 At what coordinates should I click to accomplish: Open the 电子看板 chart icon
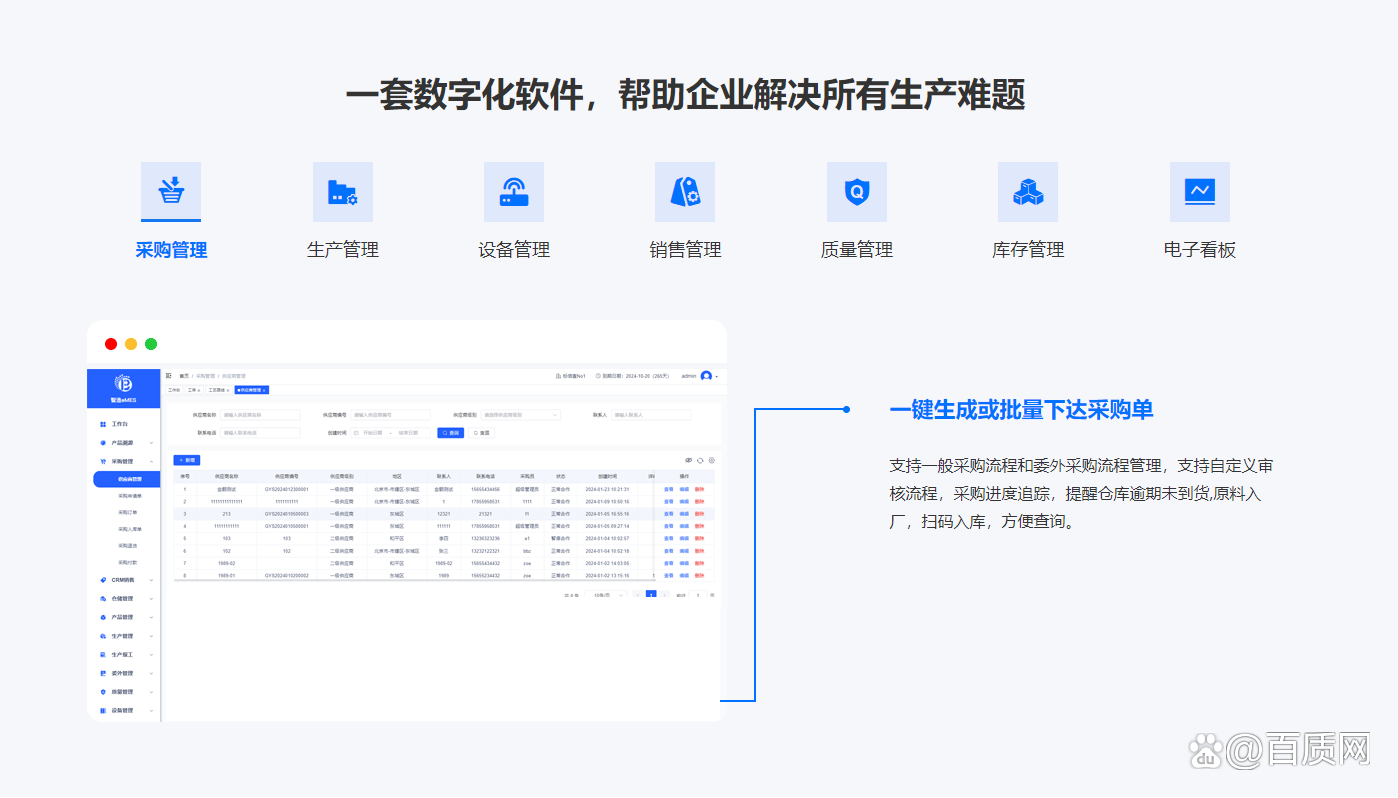(1200, 191)
